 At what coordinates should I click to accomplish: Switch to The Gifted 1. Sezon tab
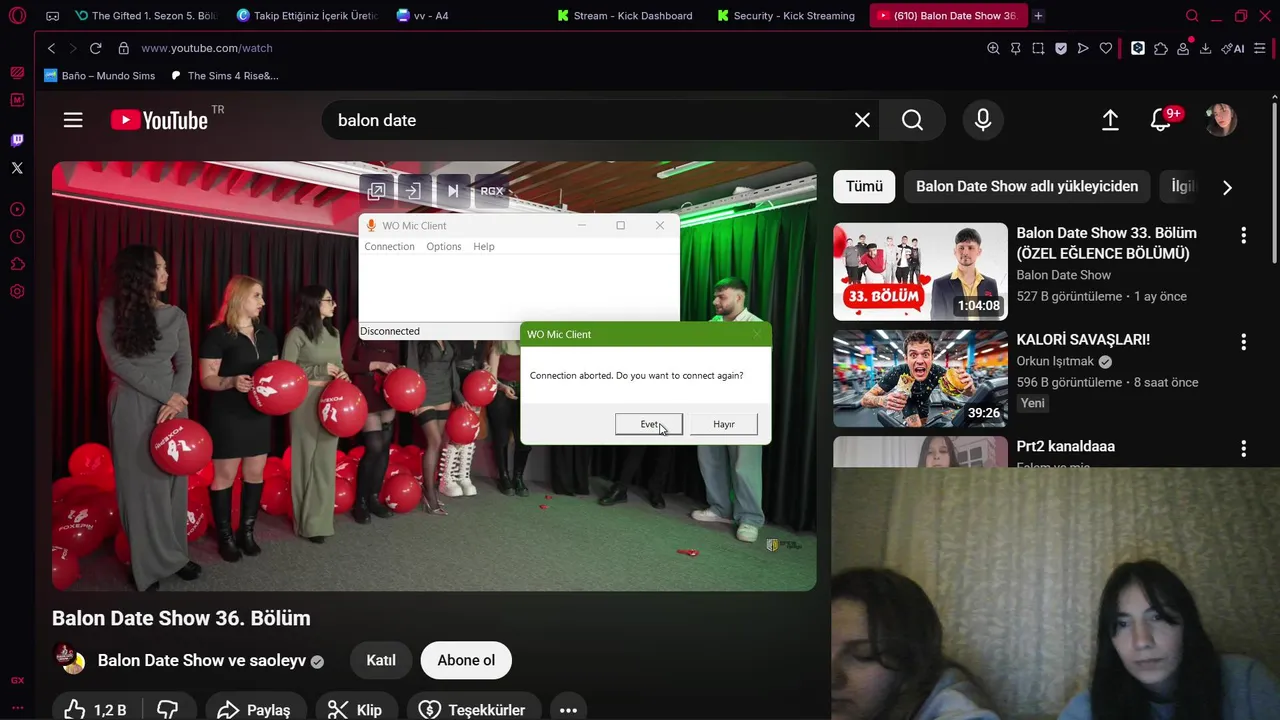(145, 16)
